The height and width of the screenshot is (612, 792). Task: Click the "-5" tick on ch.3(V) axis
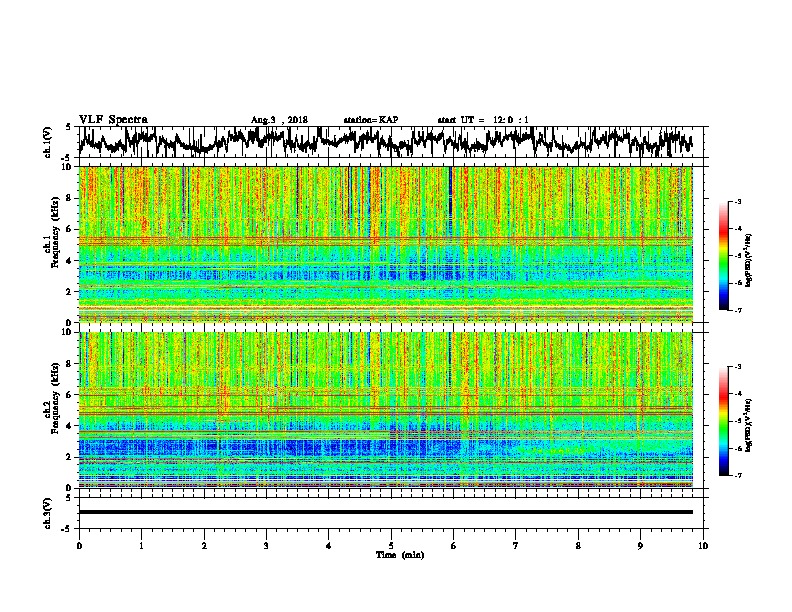[68, 529]
